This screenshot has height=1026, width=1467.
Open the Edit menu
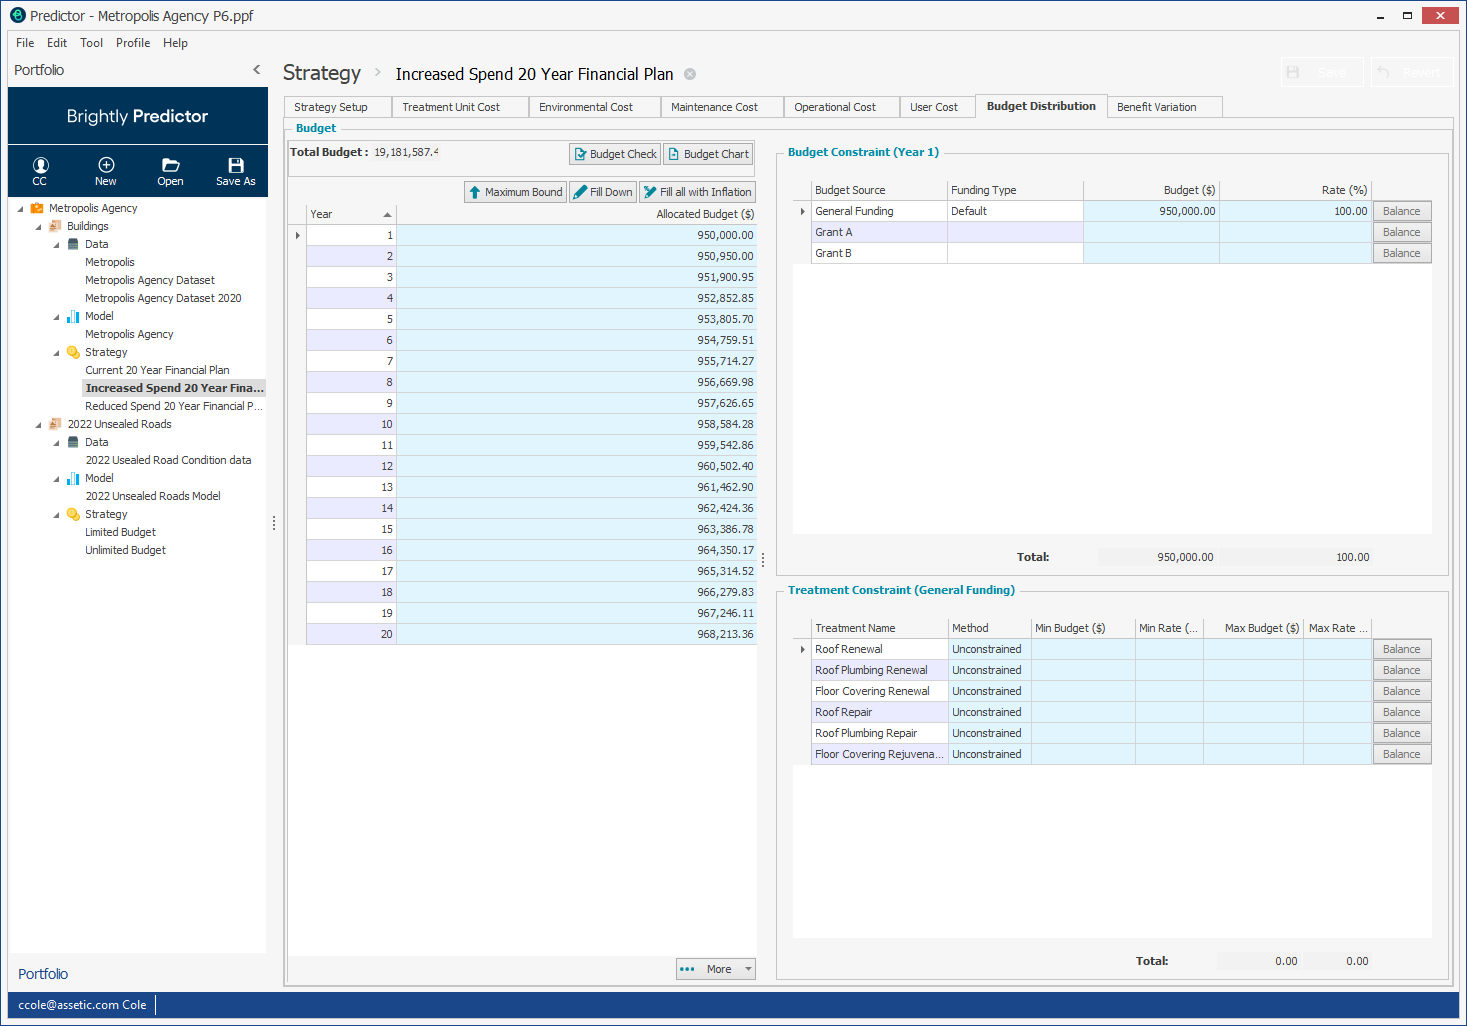[x=57, y=43]
